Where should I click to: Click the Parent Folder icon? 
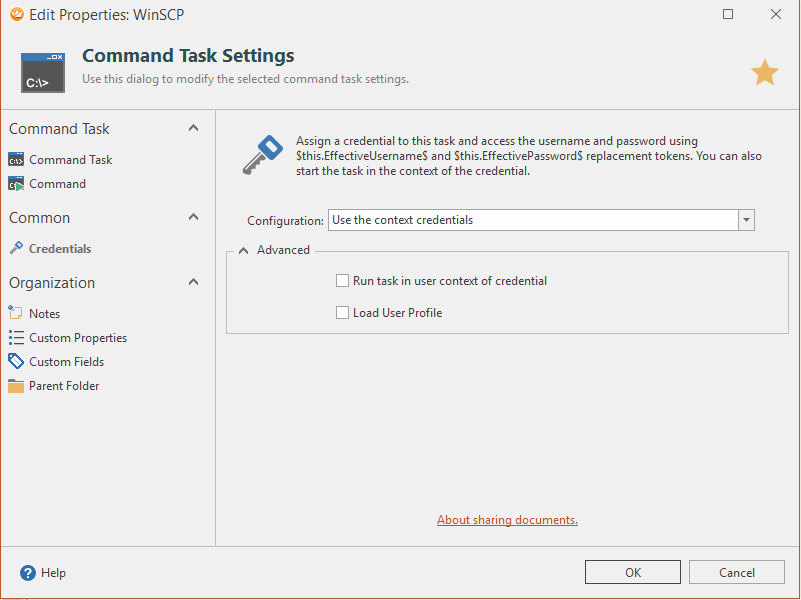[x=16, y=386]
